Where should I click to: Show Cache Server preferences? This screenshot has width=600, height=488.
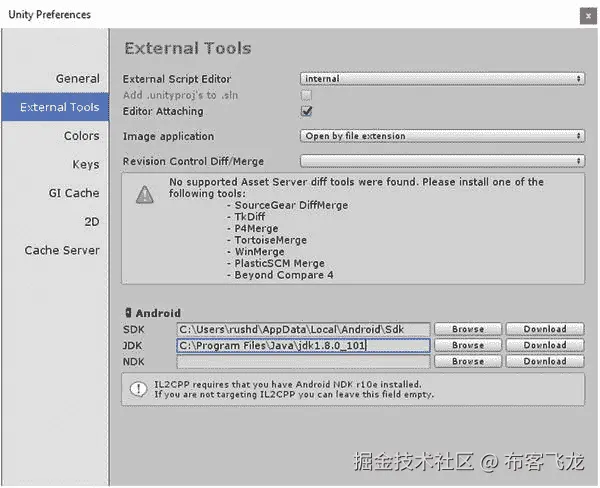(62, 250)
